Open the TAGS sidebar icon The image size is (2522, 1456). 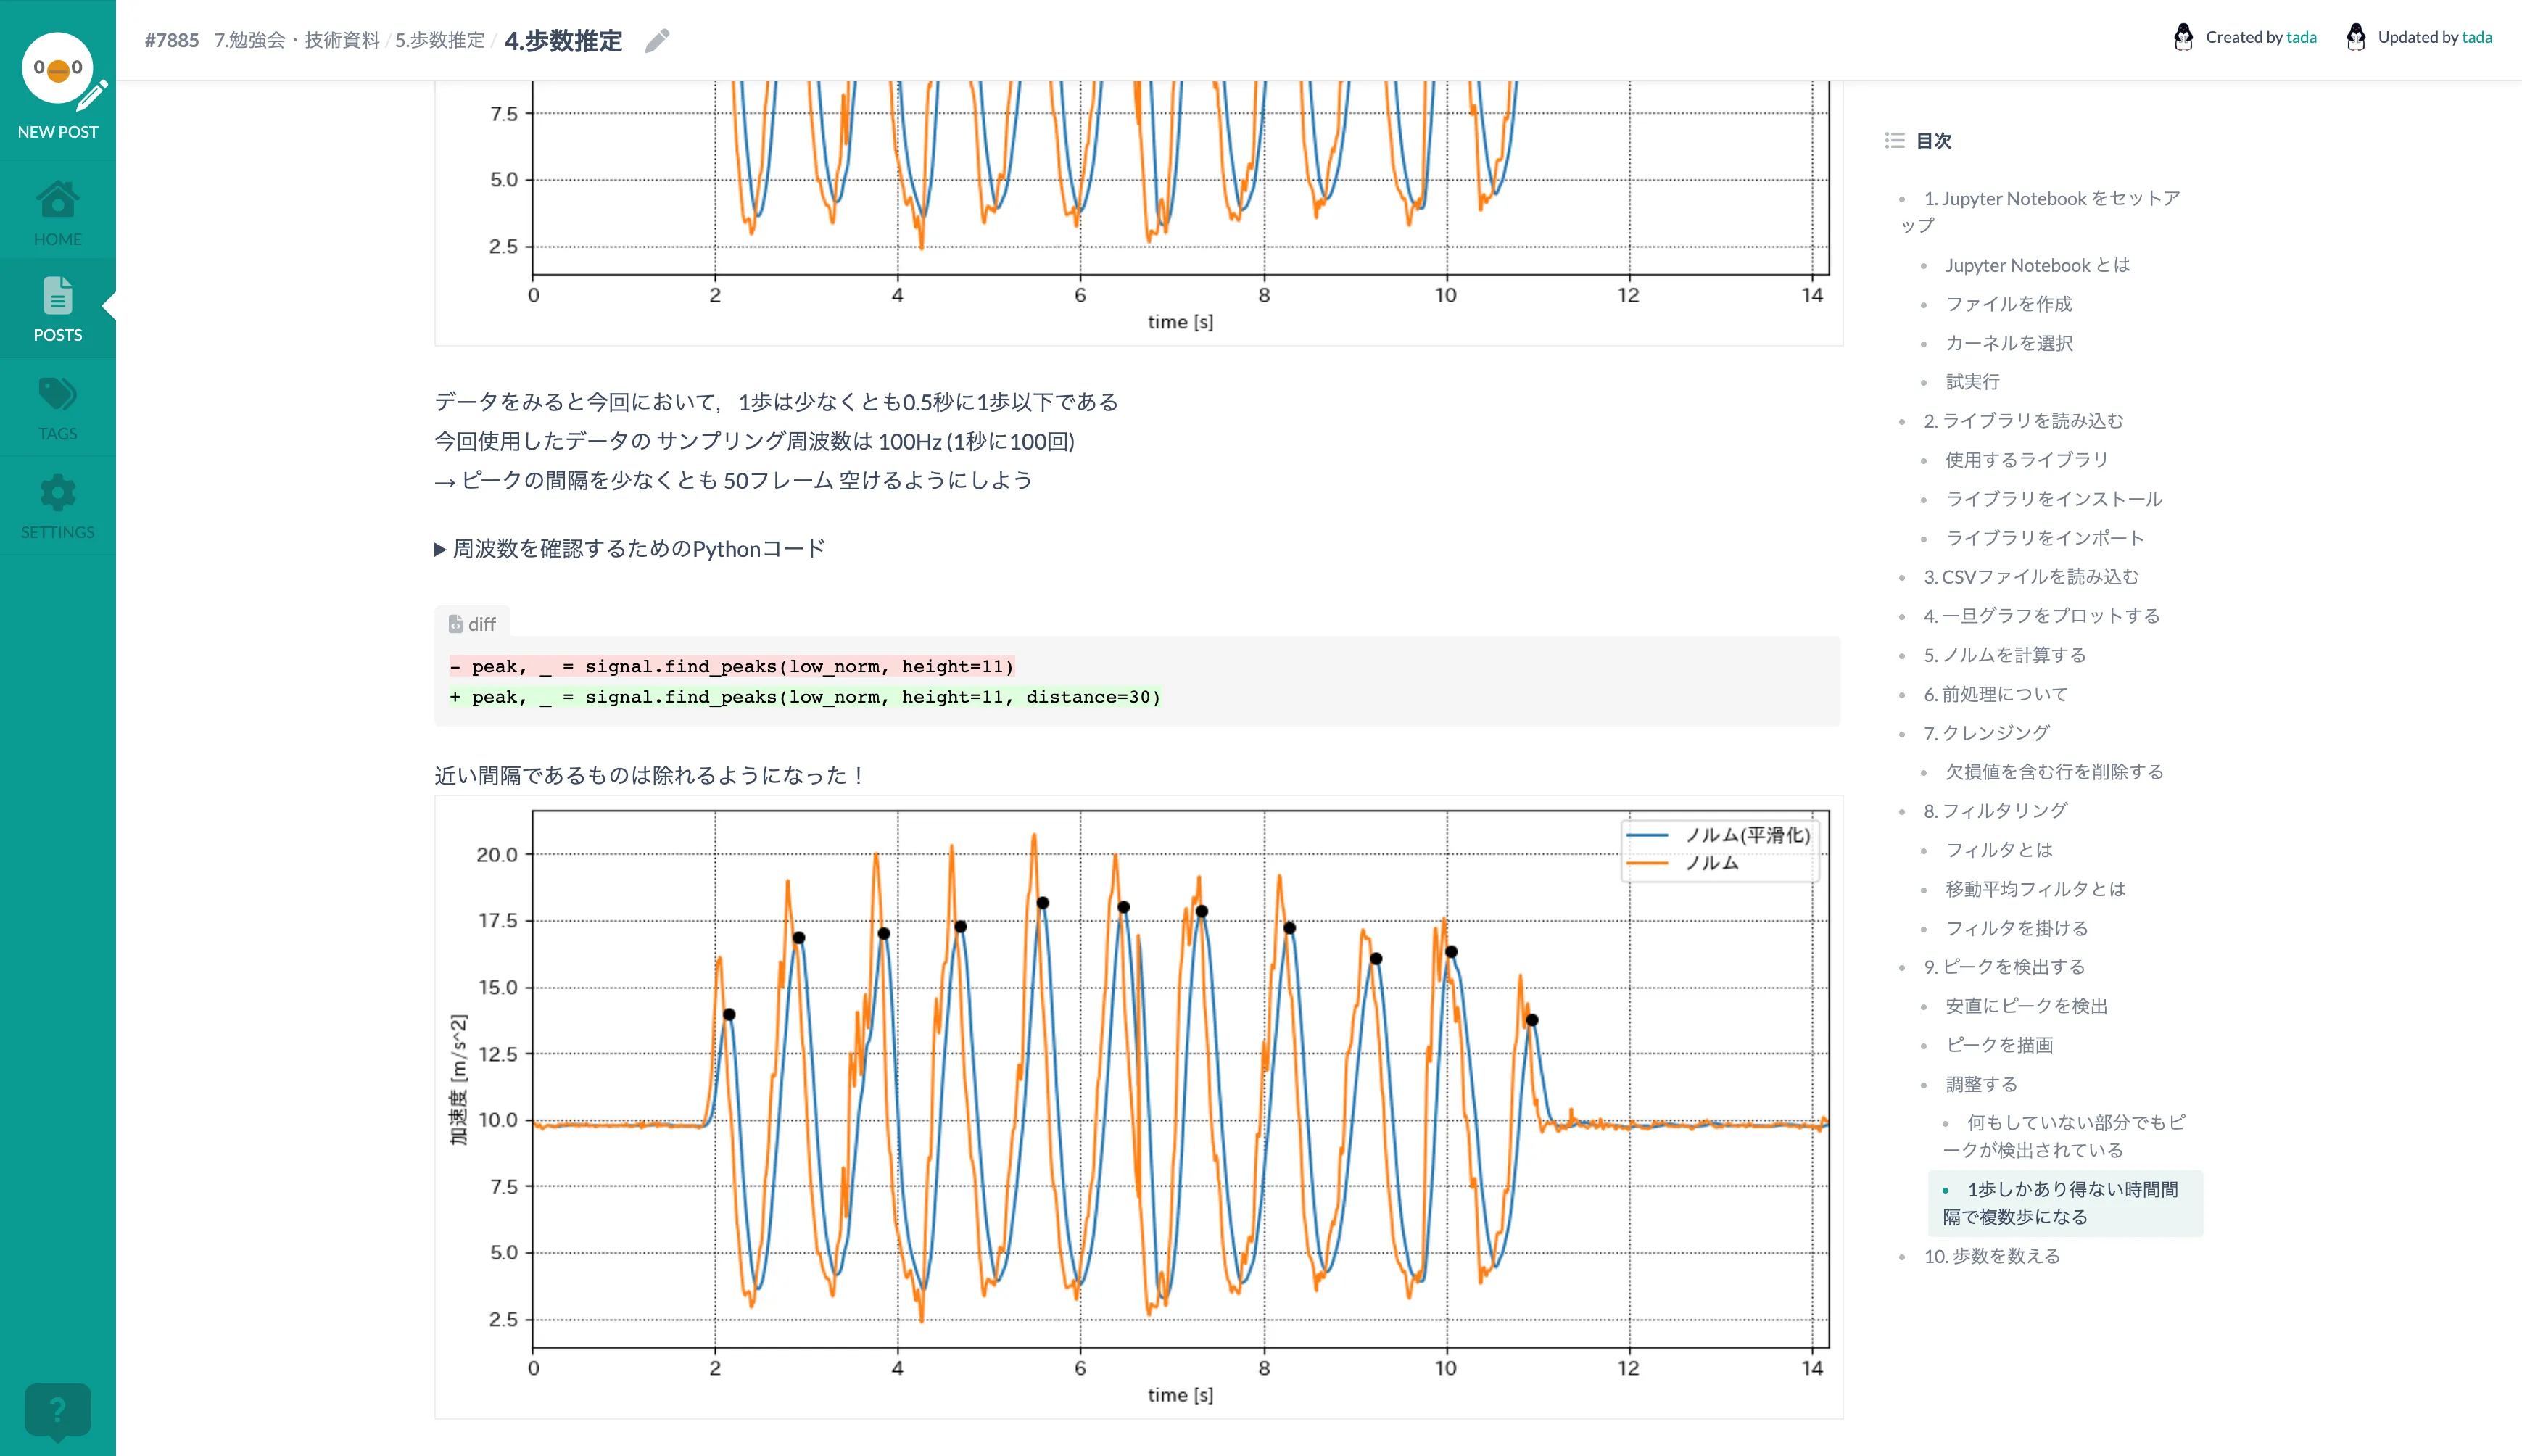tap(58, 395)
